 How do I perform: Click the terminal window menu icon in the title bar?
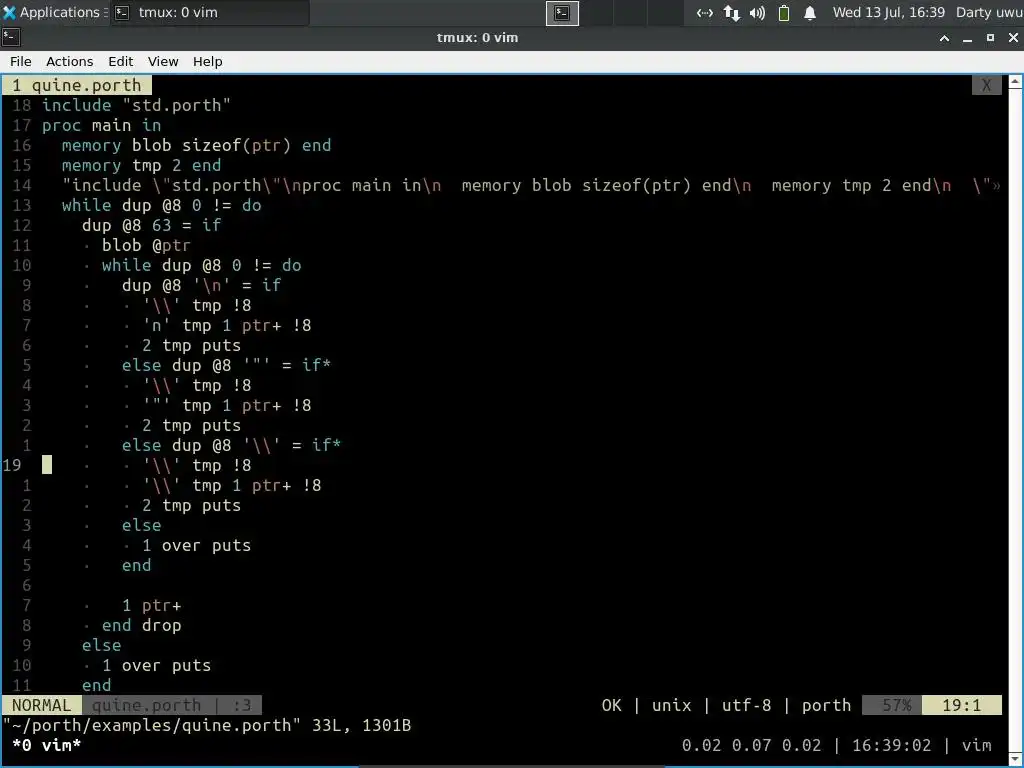tap(11, 37)
